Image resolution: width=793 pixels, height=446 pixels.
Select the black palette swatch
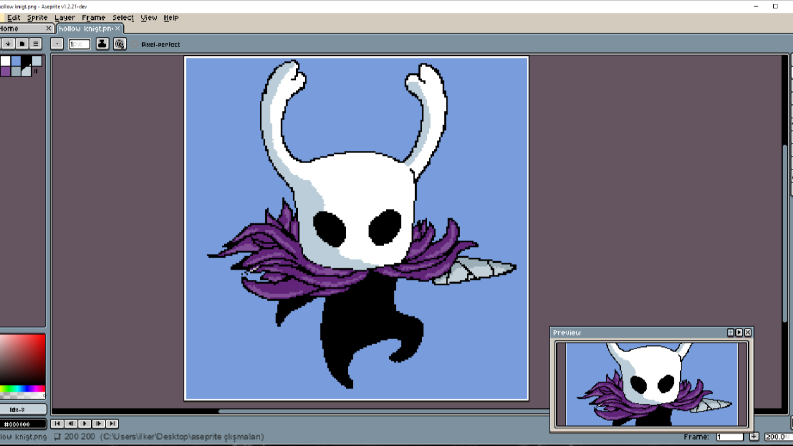pyautogui.click(x=26, y=61)
